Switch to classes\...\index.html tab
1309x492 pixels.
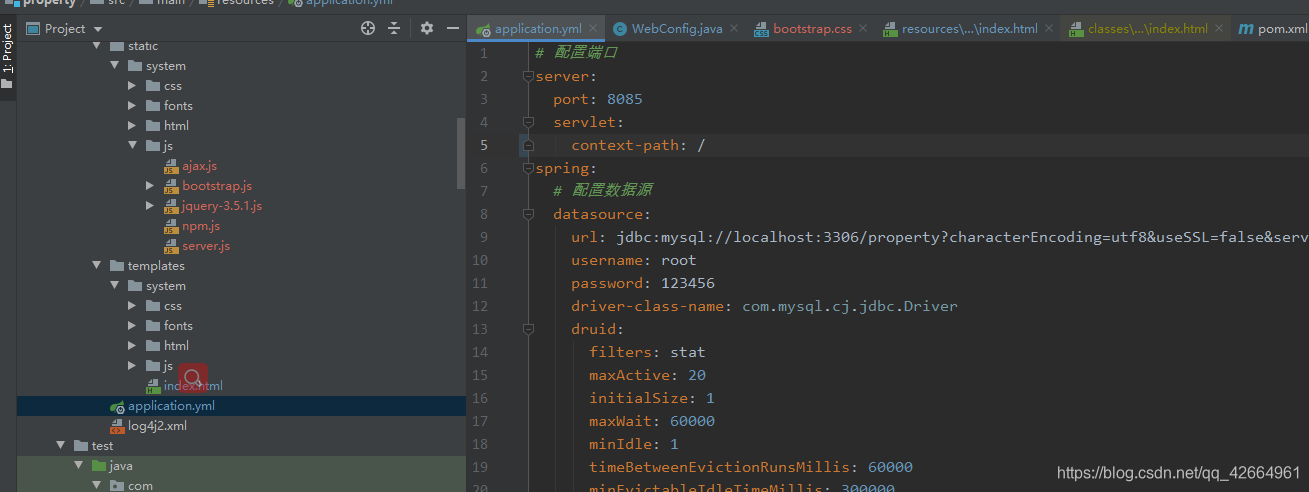(x=1148, y=29)
